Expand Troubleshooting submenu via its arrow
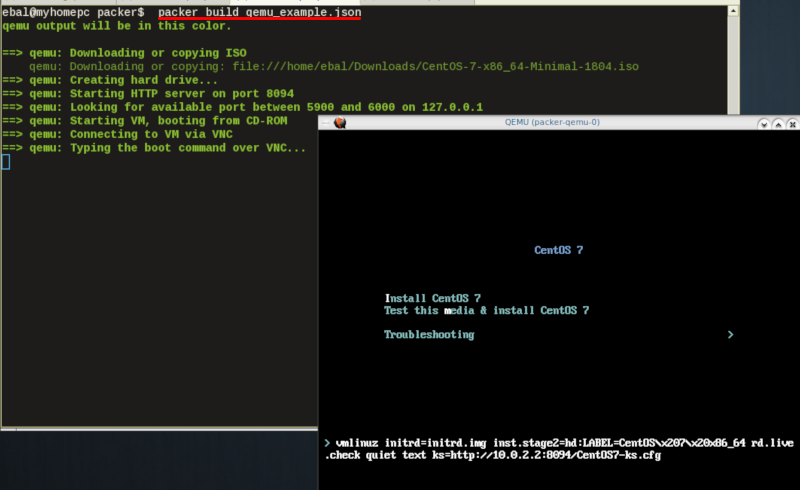The height and width of the screenshot is (490, 800). (730, 334)
